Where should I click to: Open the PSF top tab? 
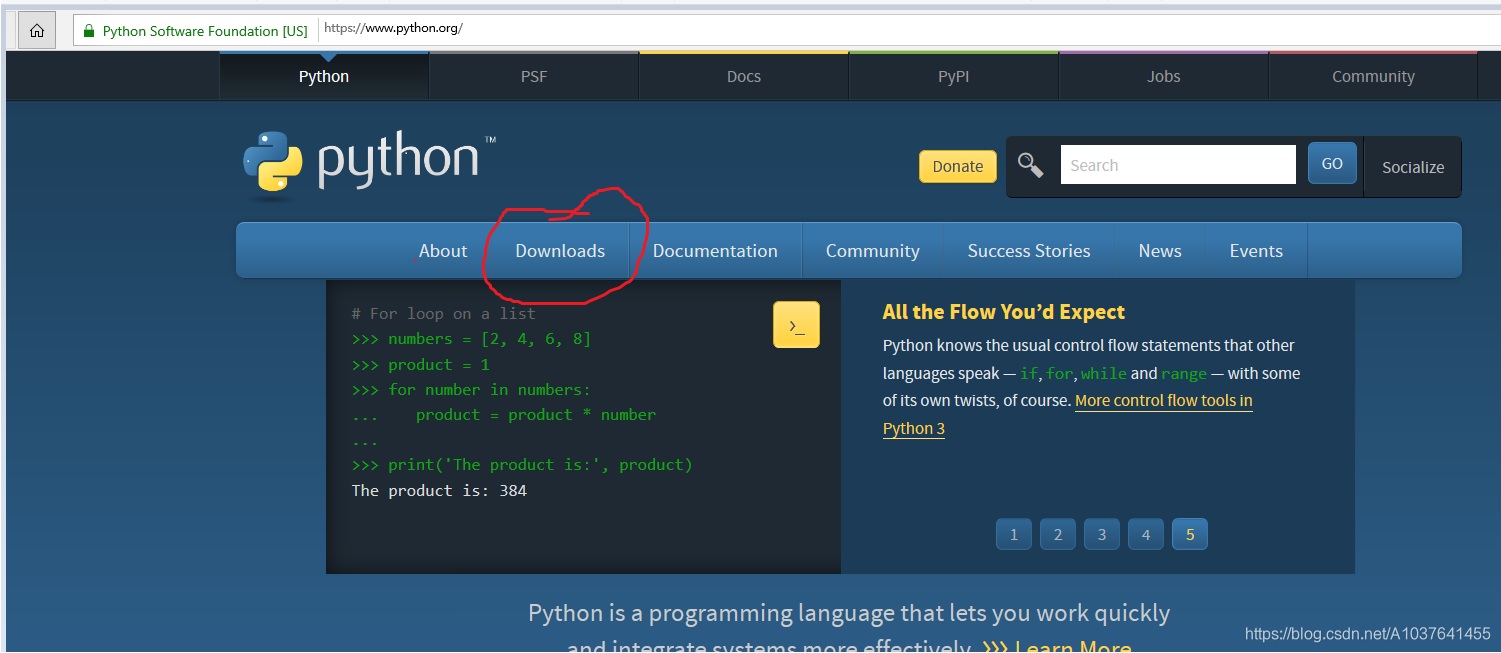pos(534,76)
